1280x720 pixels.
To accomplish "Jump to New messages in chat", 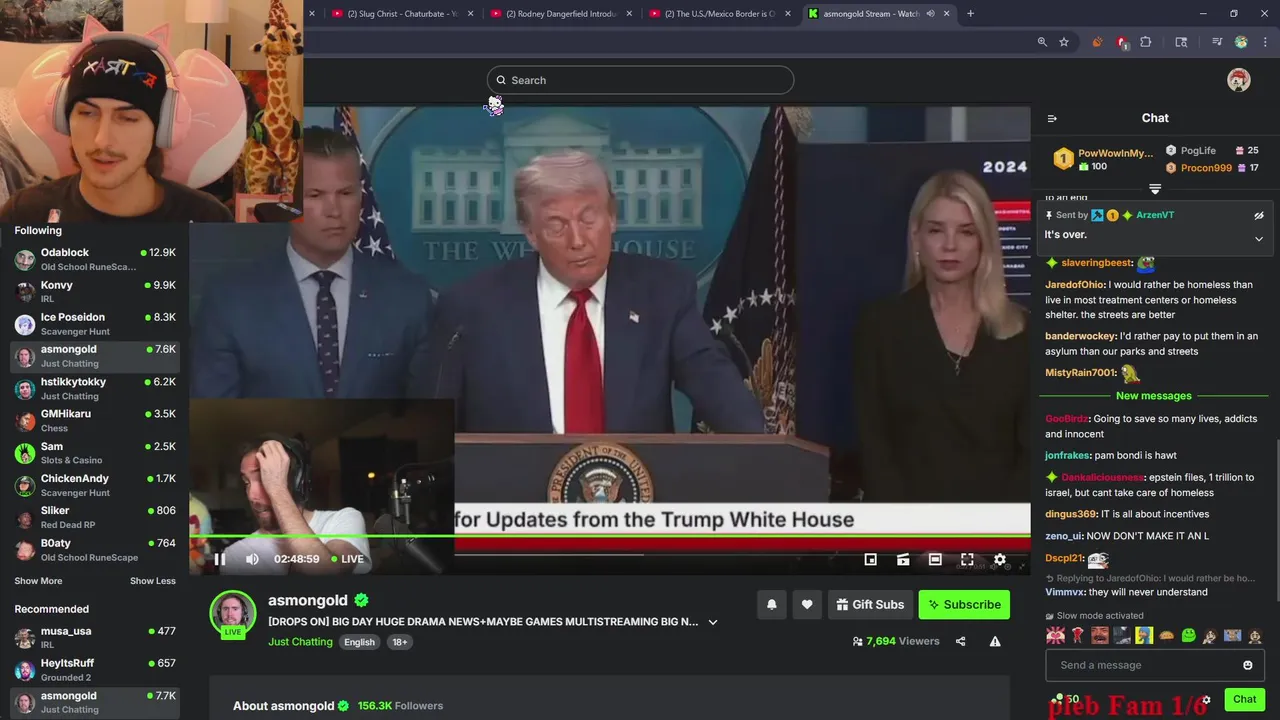I will tap(1154, 396).
